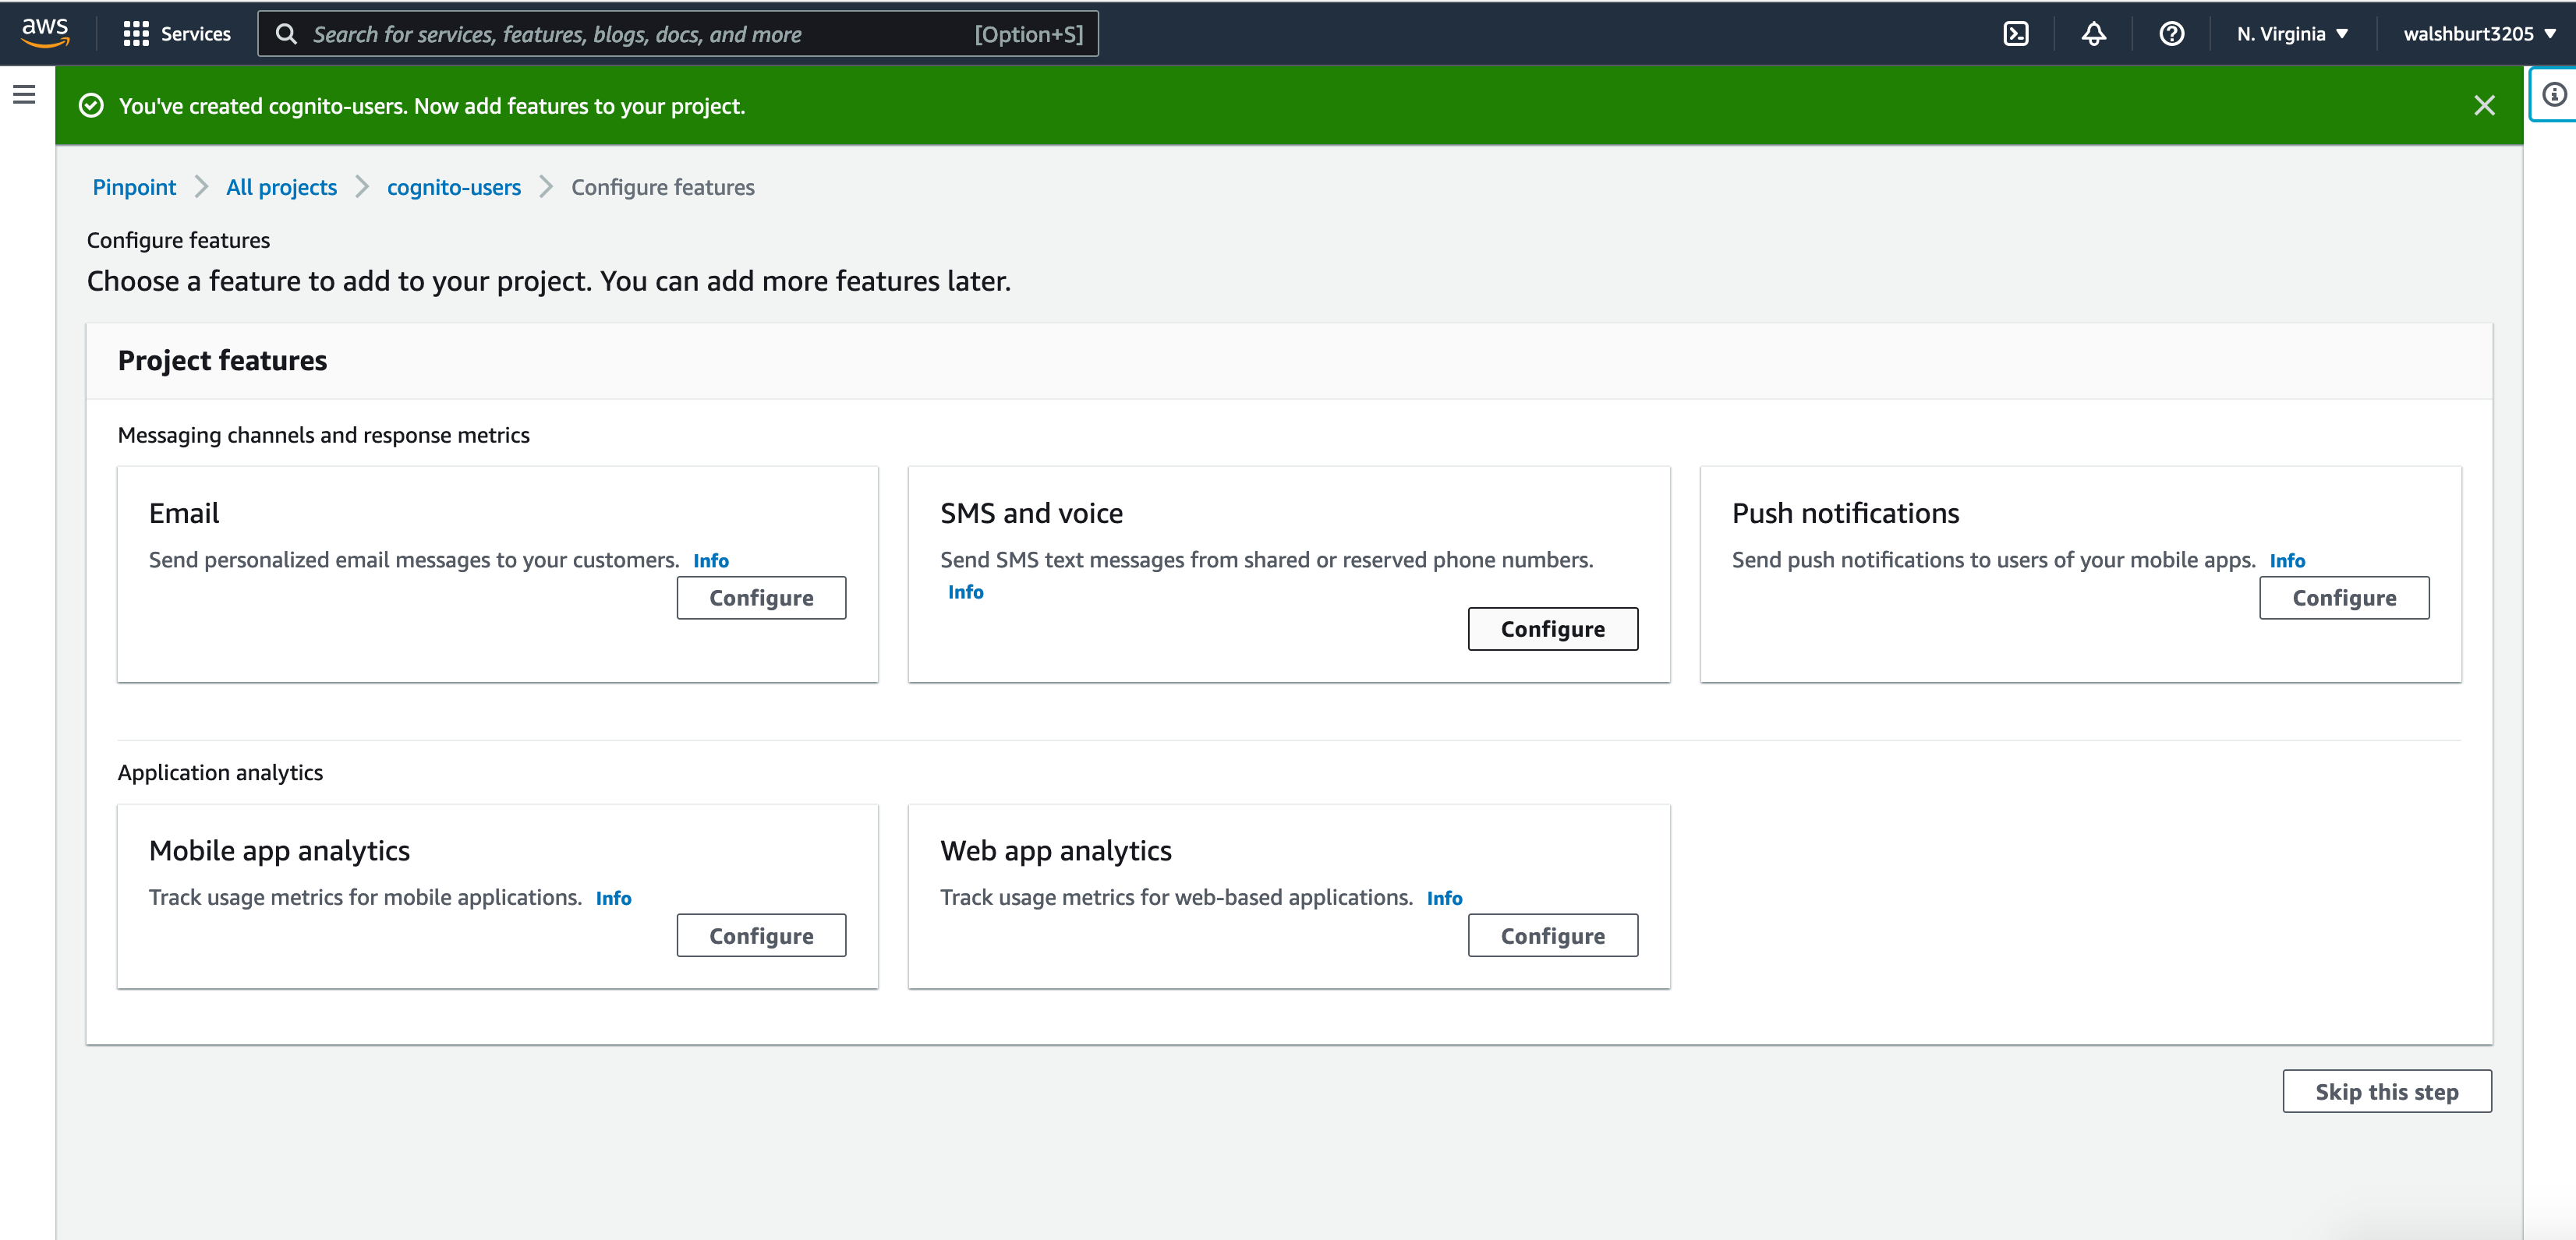Click the magnifier icon in the search bar
2576x1240 pixels.
pos(286,34)
